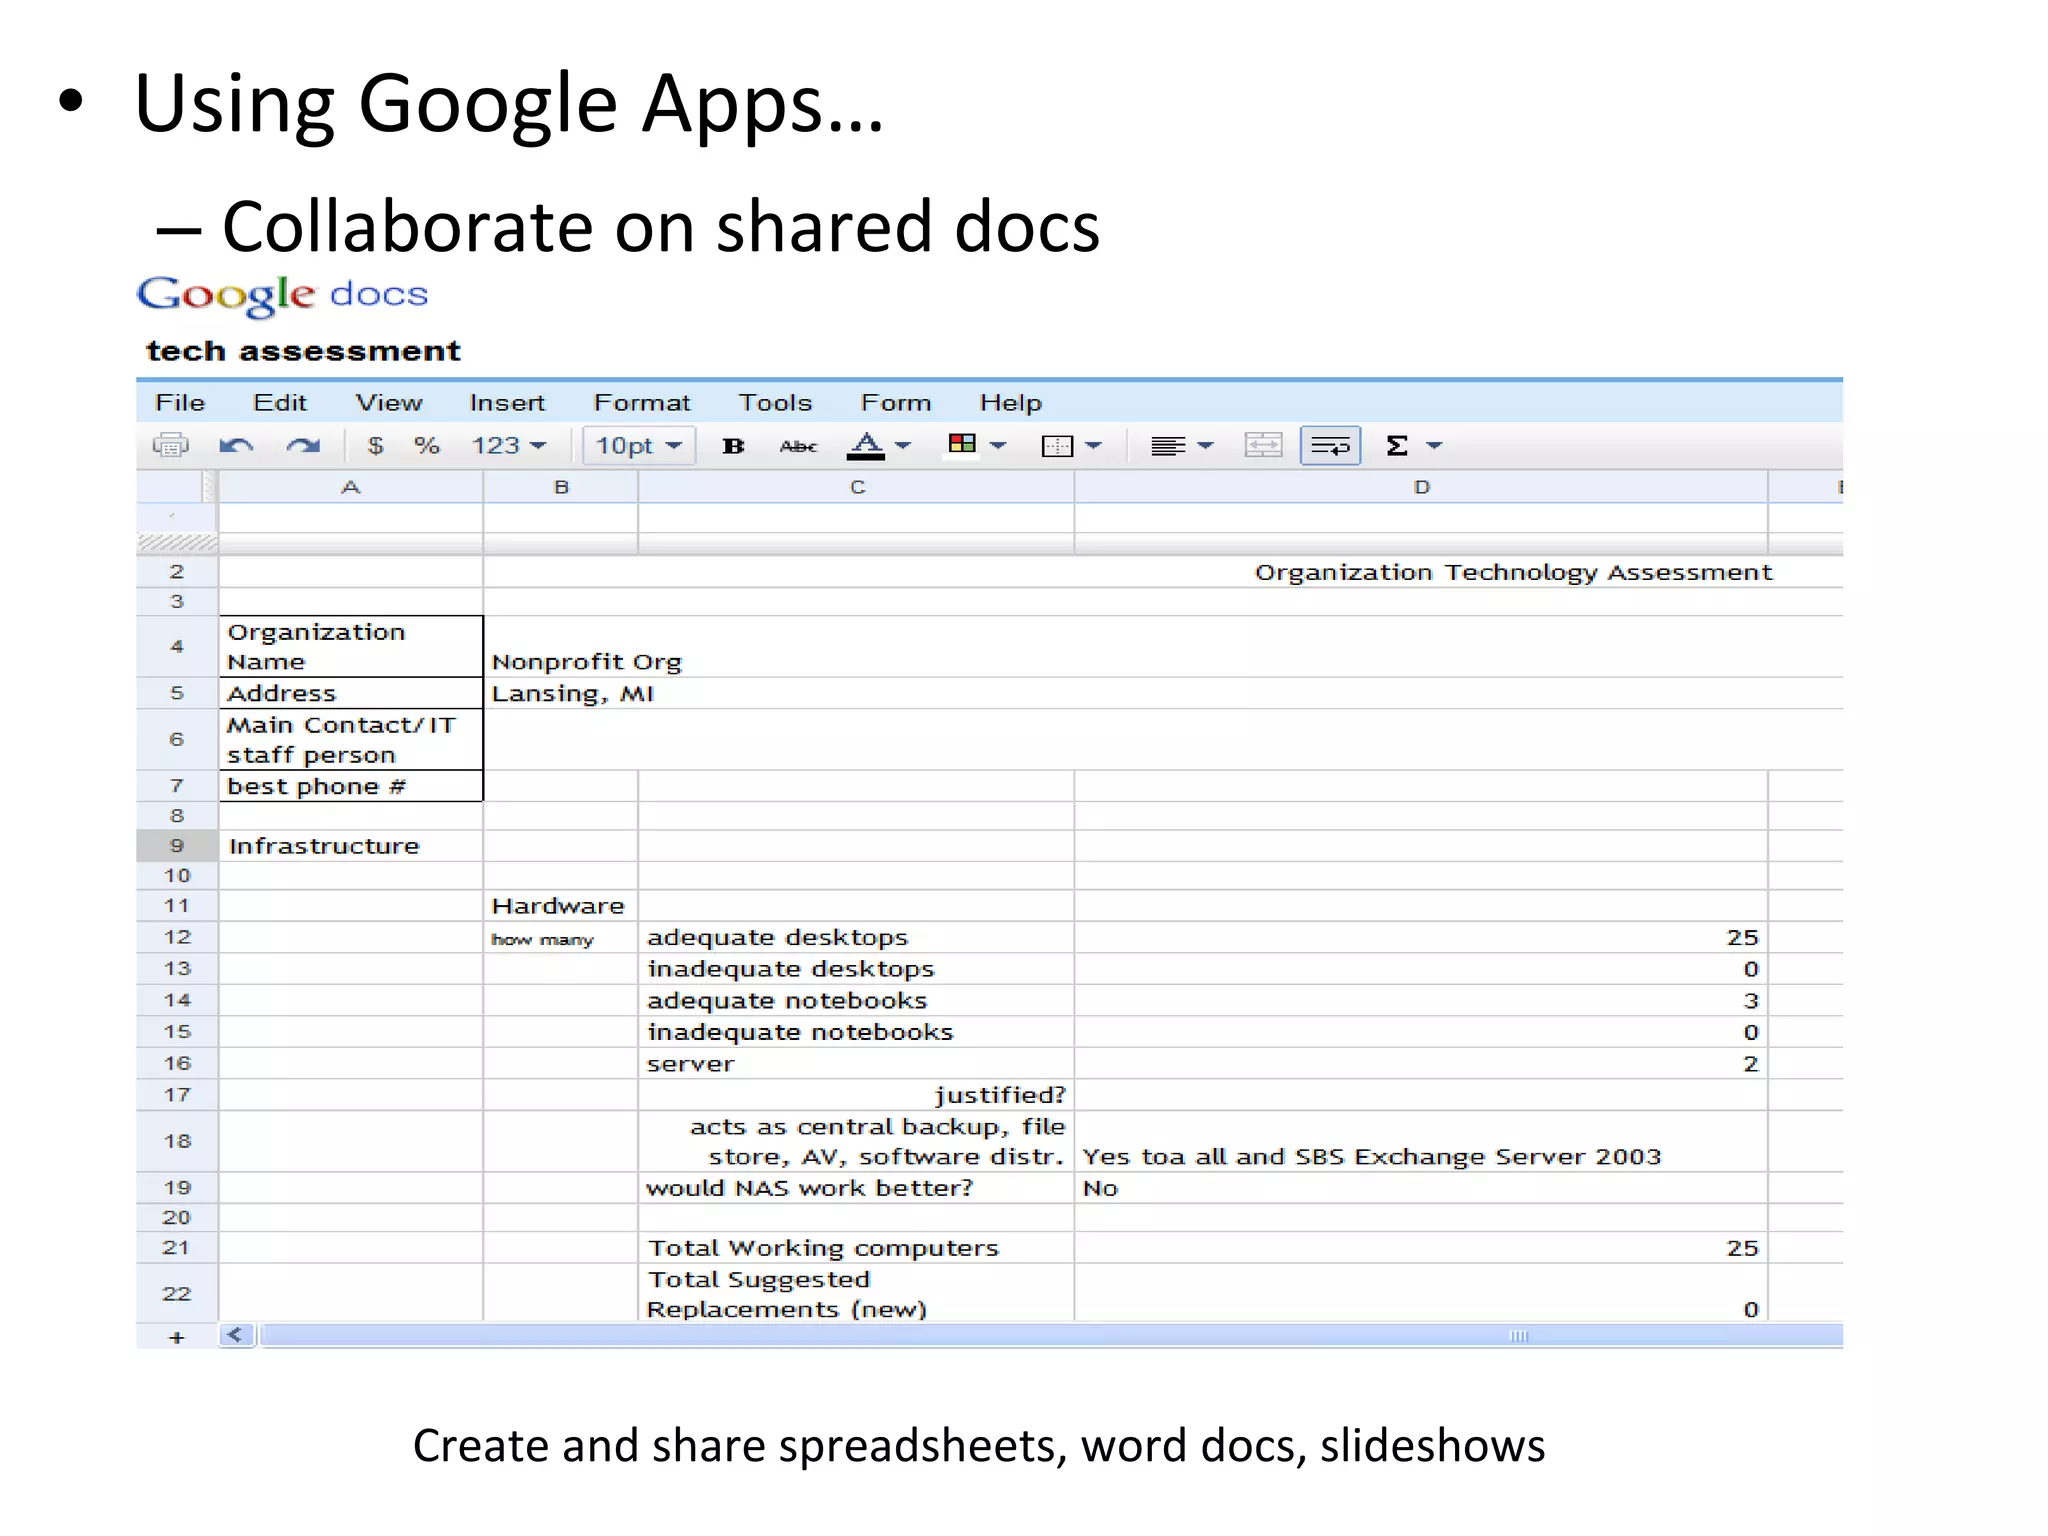
Task: Open the View menu
Action: (x=389, y=403)
